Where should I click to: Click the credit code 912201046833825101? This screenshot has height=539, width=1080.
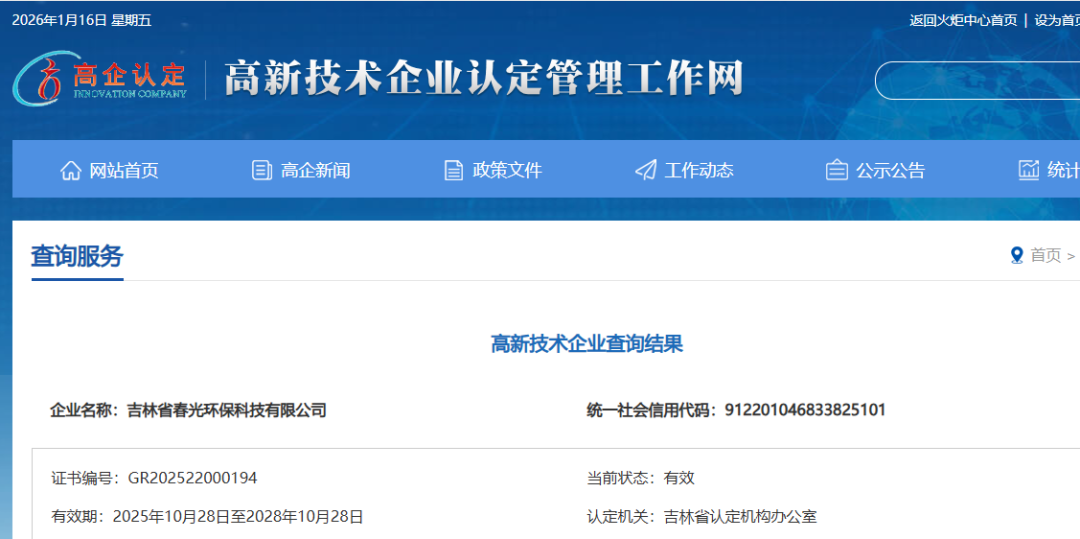805,410
